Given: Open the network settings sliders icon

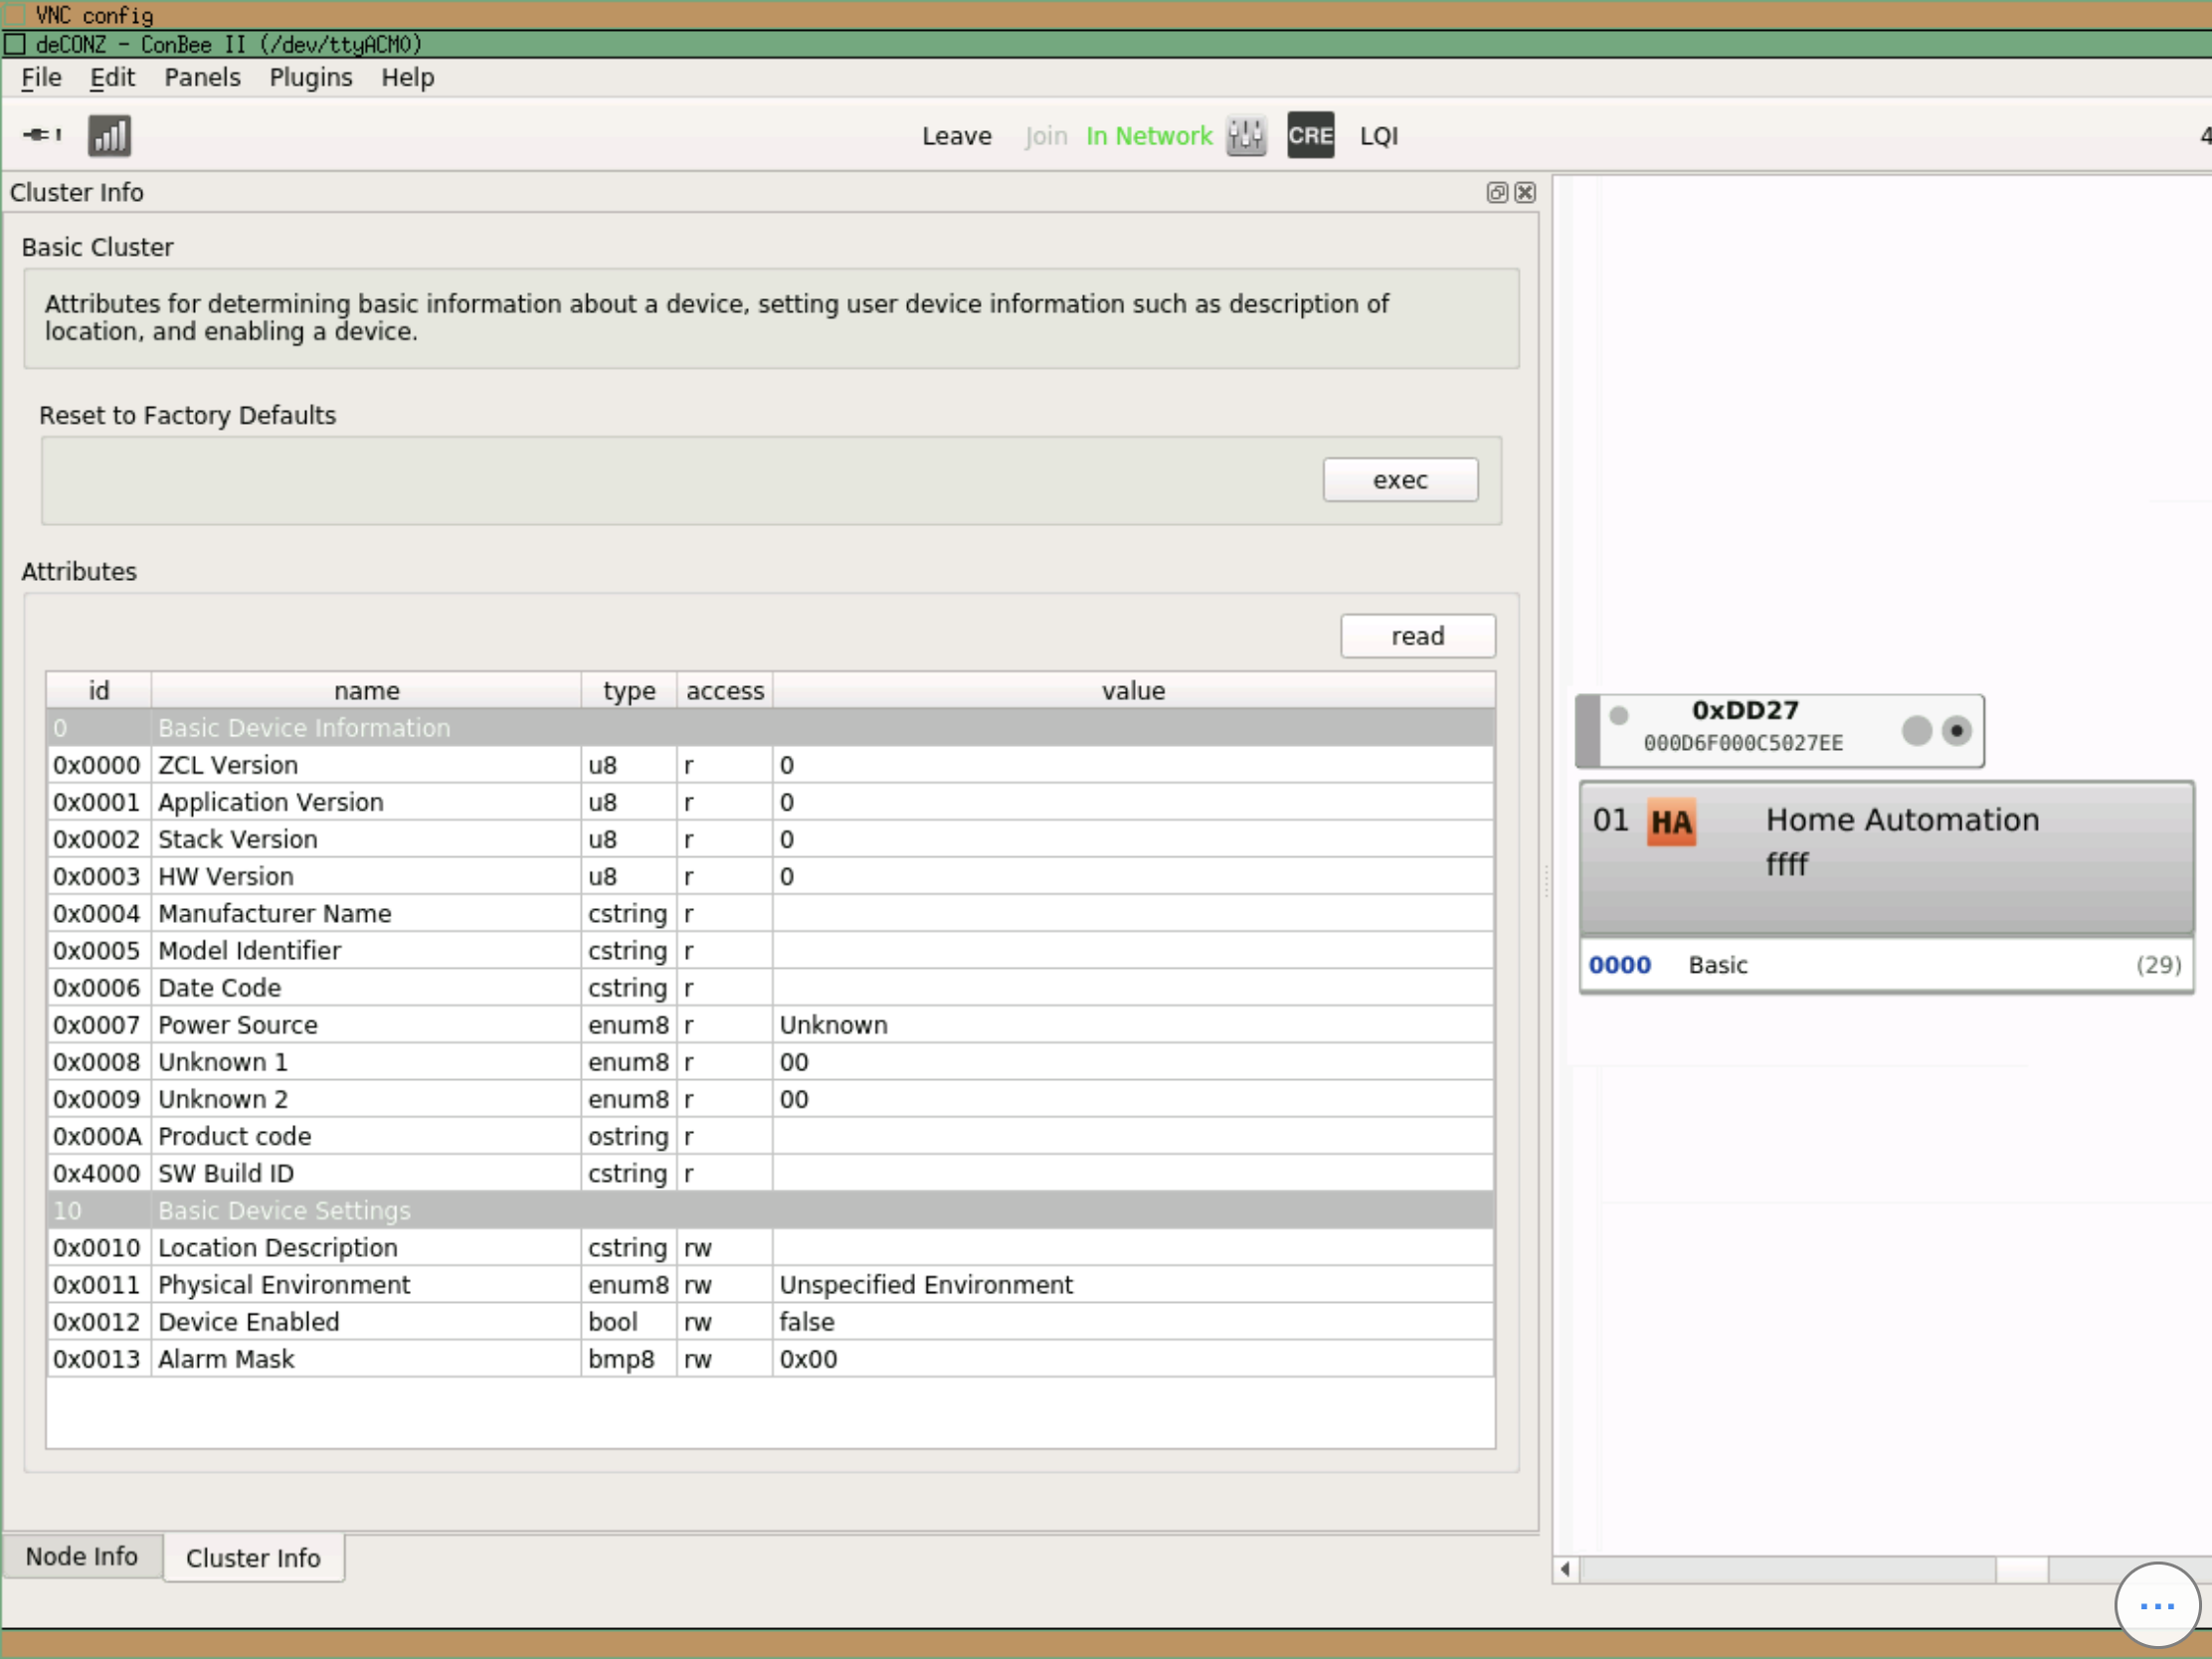Looking at the screenshot, I should (x=1245, y=135).
